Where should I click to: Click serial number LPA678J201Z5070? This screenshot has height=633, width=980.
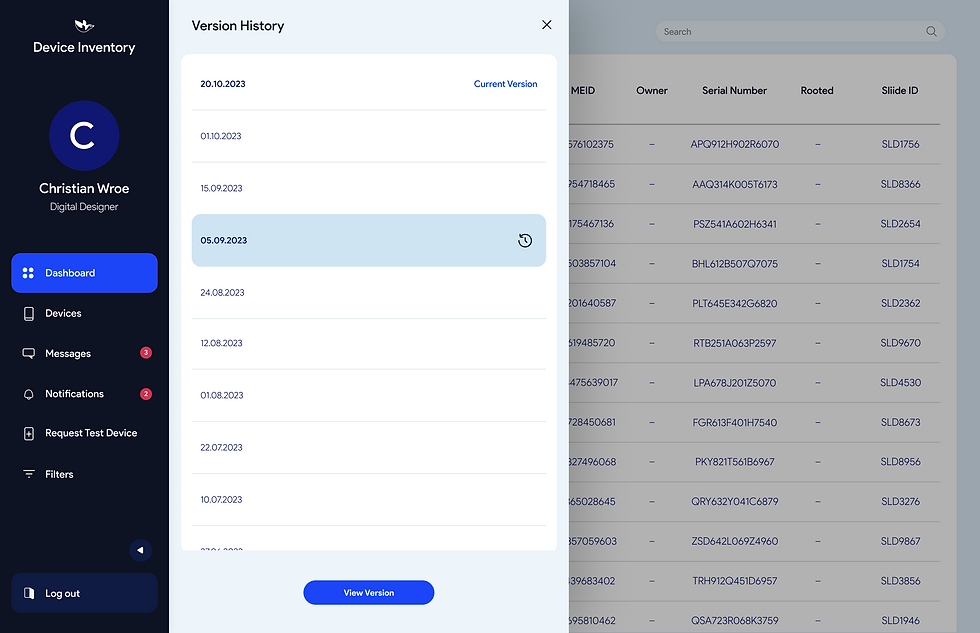[734, 382]
